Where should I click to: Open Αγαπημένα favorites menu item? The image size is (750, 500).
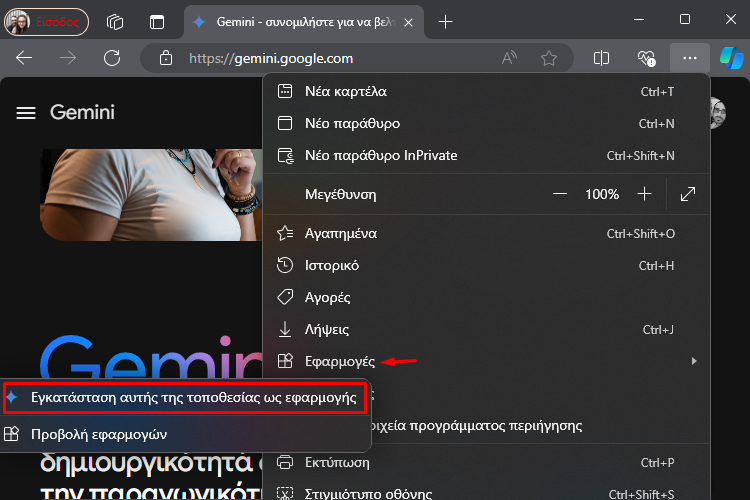486,233
